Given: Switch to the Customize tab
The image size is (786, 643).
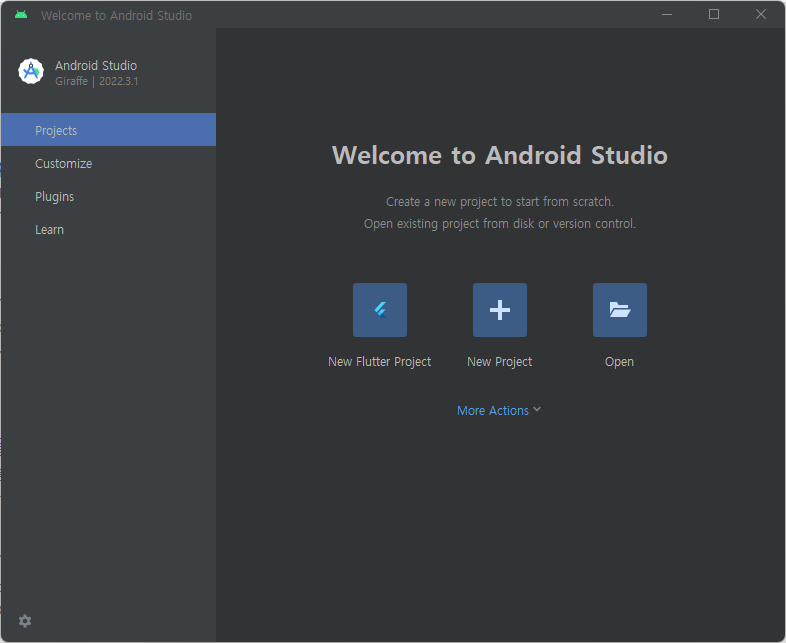Looking at the screenshot, I should point(108,163).
